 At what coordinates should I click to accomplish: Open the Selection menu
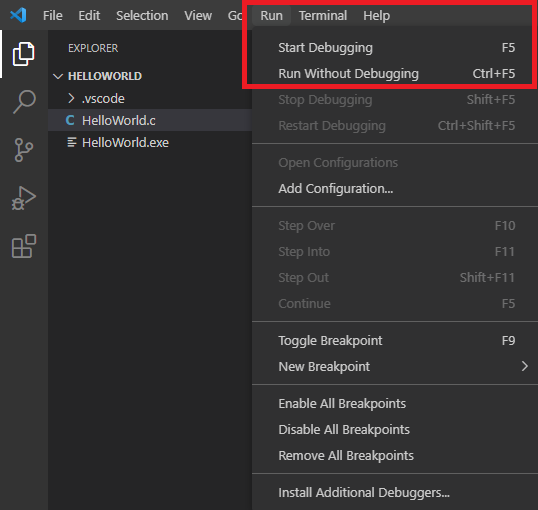(x=142, y=15)
